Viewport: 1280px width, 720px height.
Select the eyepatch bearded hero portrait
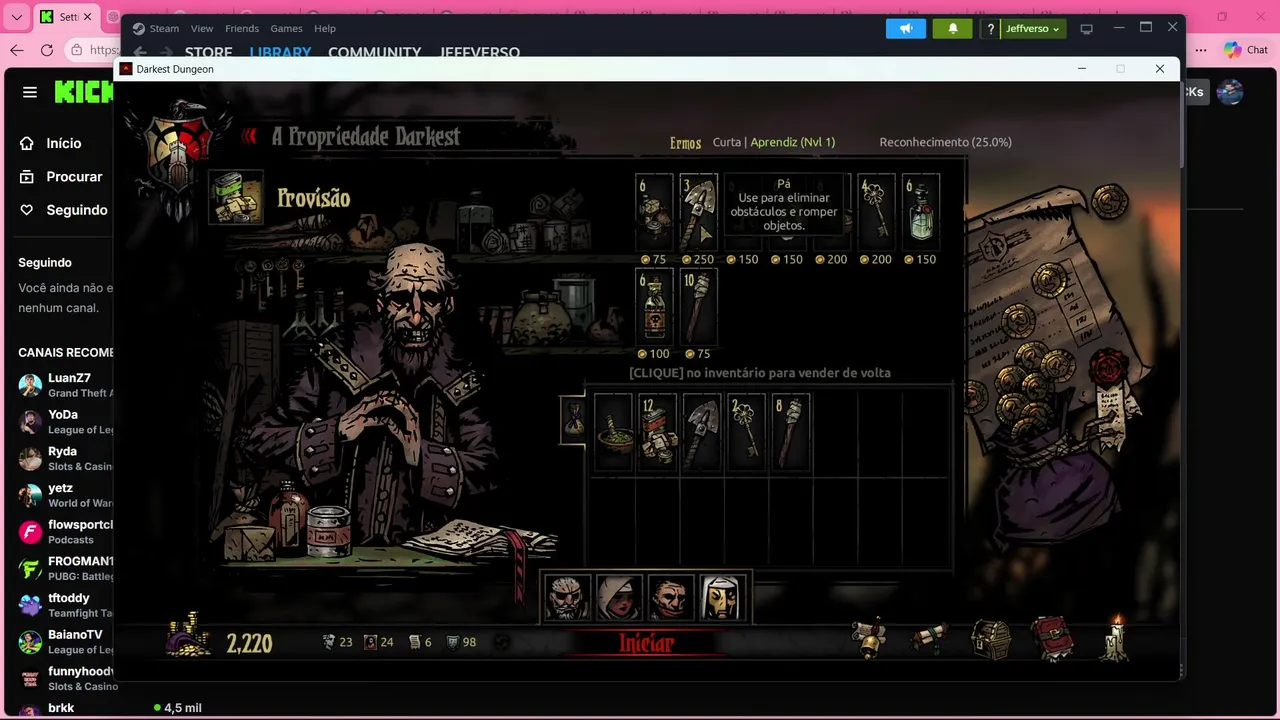(x=567, y=598)
